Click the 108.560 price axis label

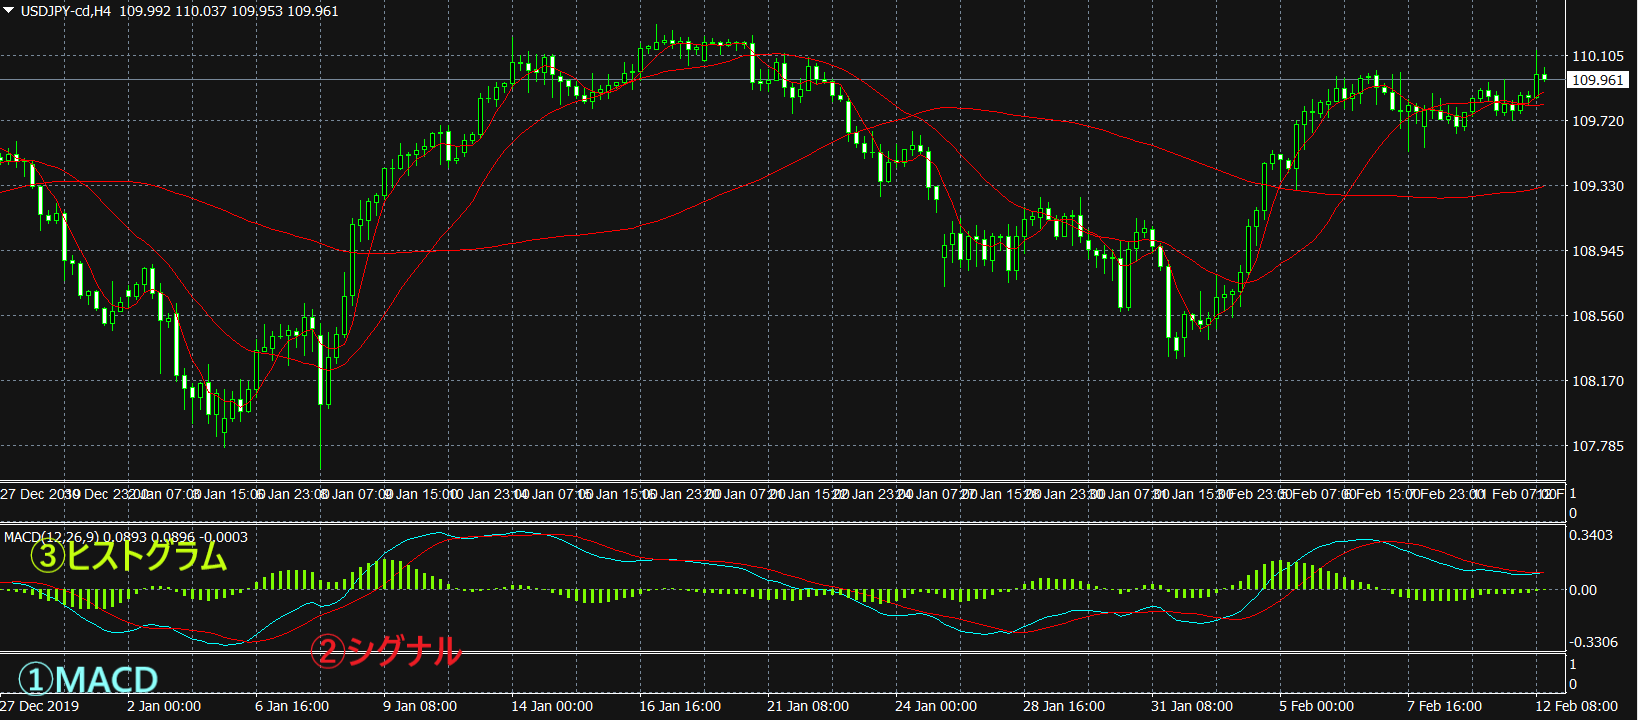pyautogui.click(x=1597, y=316)
